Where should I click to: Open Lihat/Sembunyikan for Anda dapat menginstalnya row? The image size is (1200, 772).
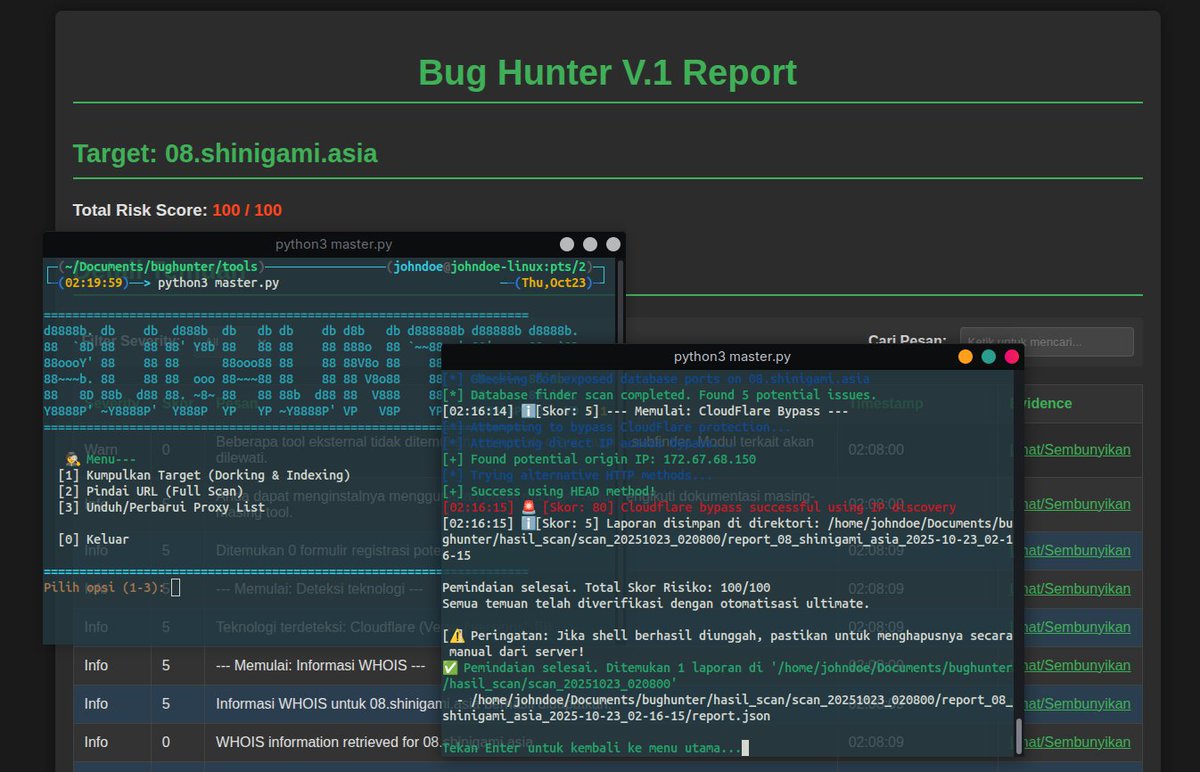pos(1078,503)
